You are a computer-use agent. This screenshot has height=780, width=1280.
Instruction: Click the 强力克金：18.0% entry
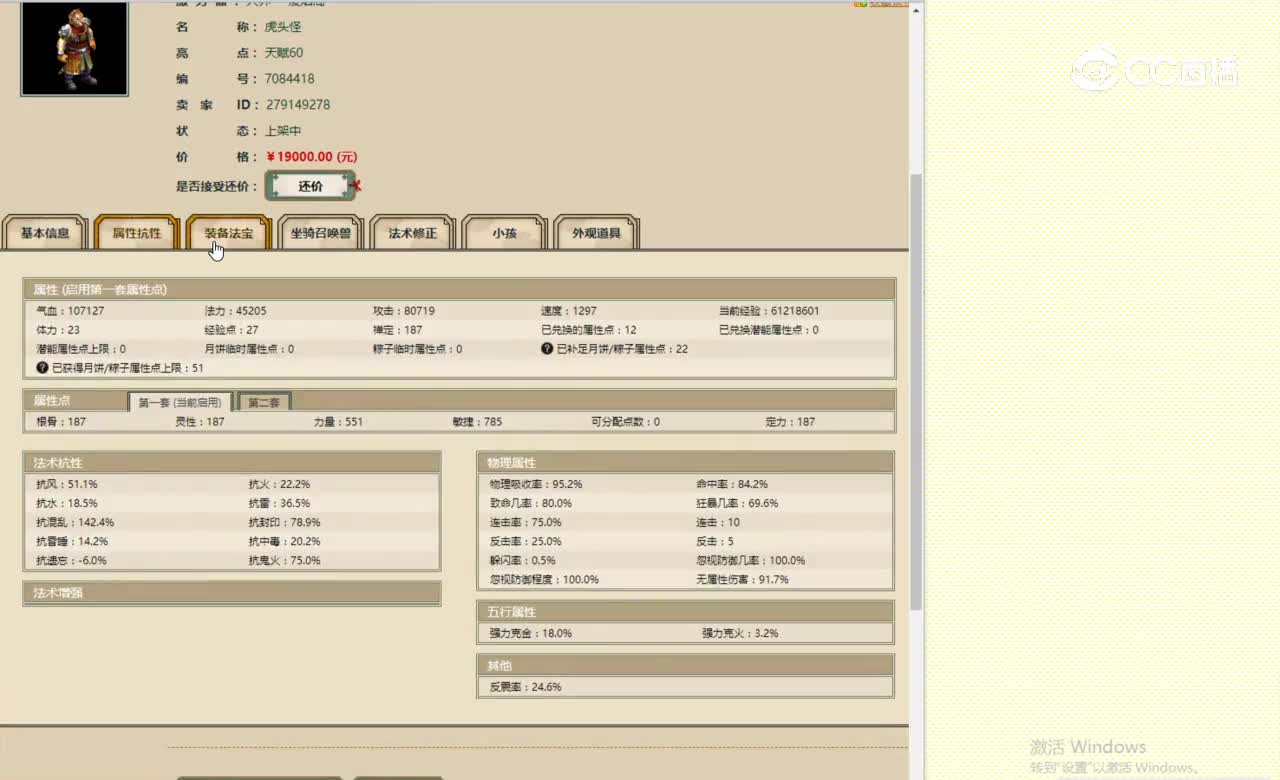(531, 634)
